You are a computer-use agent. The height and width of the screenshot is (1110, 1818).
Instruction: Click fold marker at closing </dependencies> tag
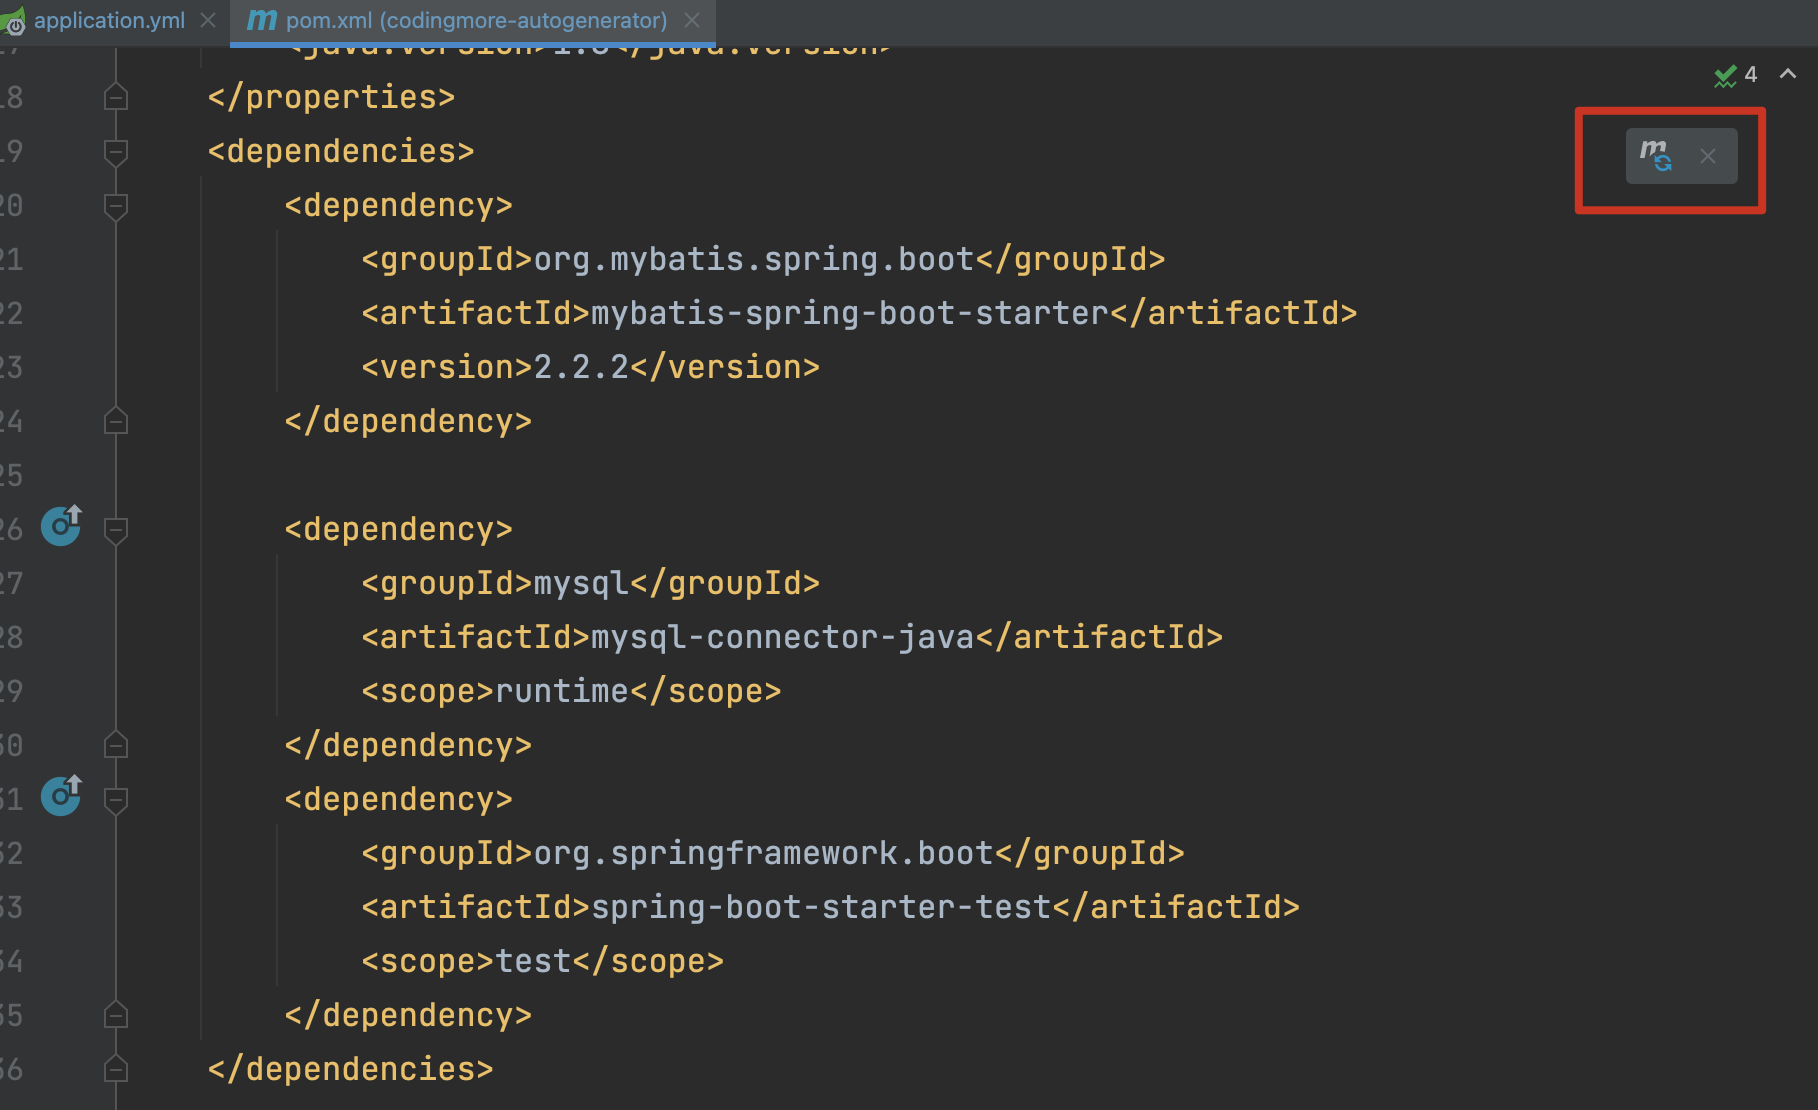[x=116, y=1070]
